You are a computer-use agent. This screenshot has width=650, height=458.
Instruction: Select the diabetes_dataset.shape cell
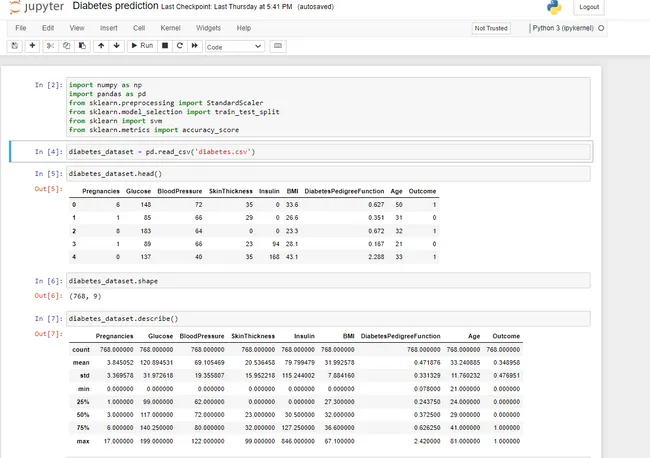click(x=328, y=281)
